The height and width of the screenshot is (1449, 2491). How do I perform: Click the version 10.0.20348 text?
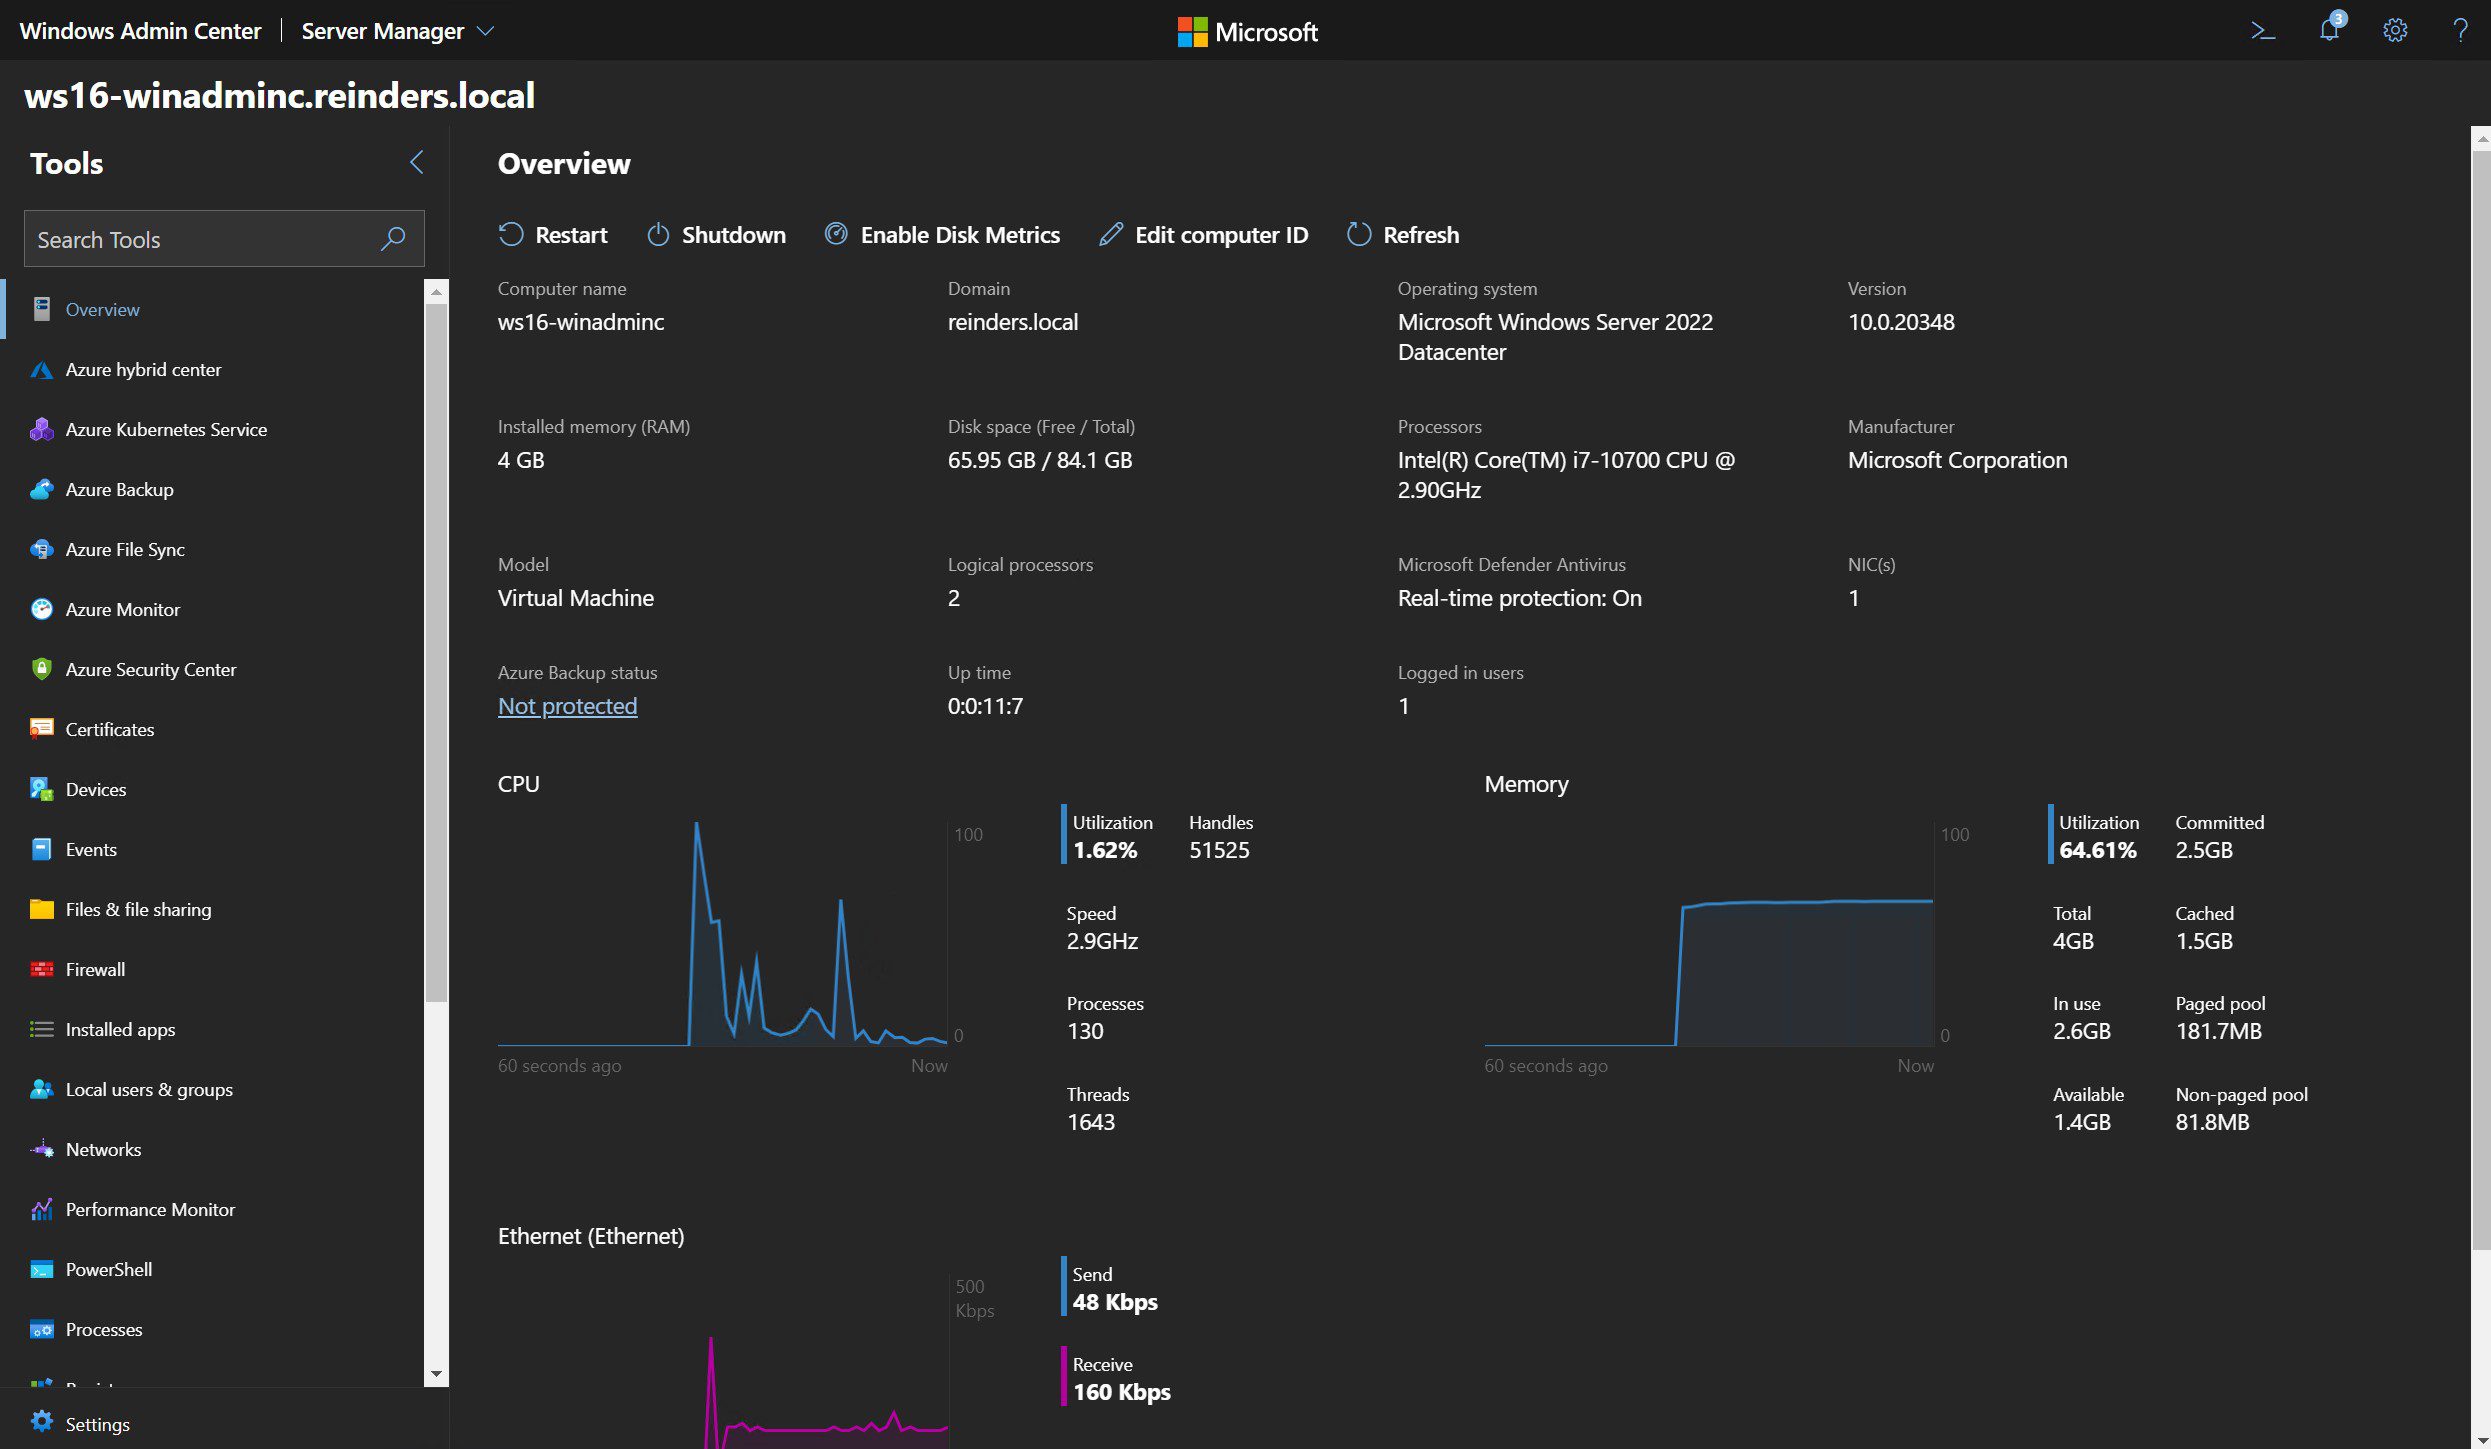(1901, 322)
